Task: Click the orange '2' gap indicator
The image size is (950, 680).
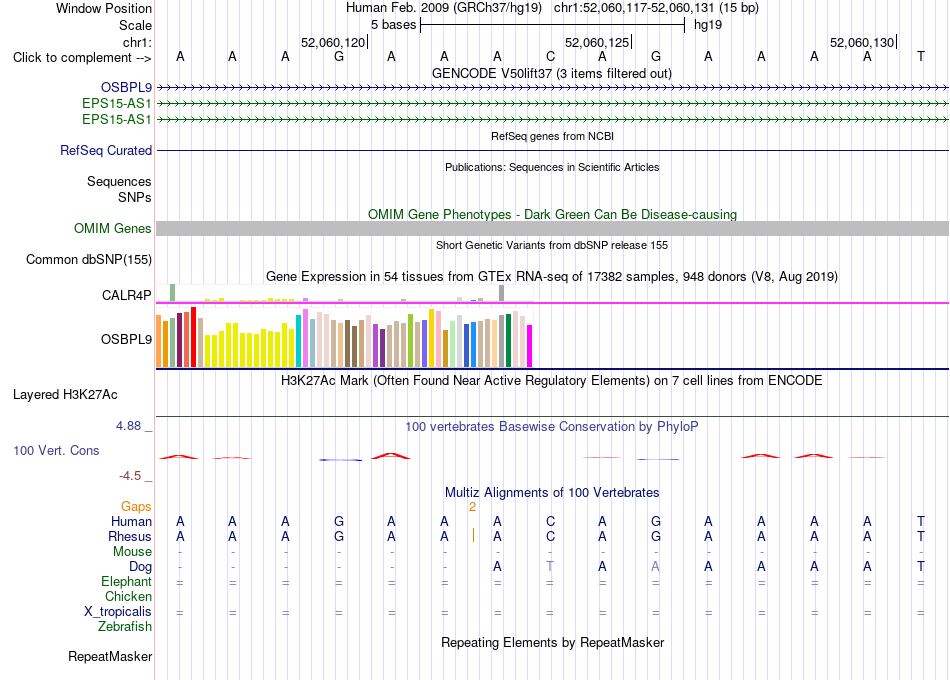Action: pos(472,507)
